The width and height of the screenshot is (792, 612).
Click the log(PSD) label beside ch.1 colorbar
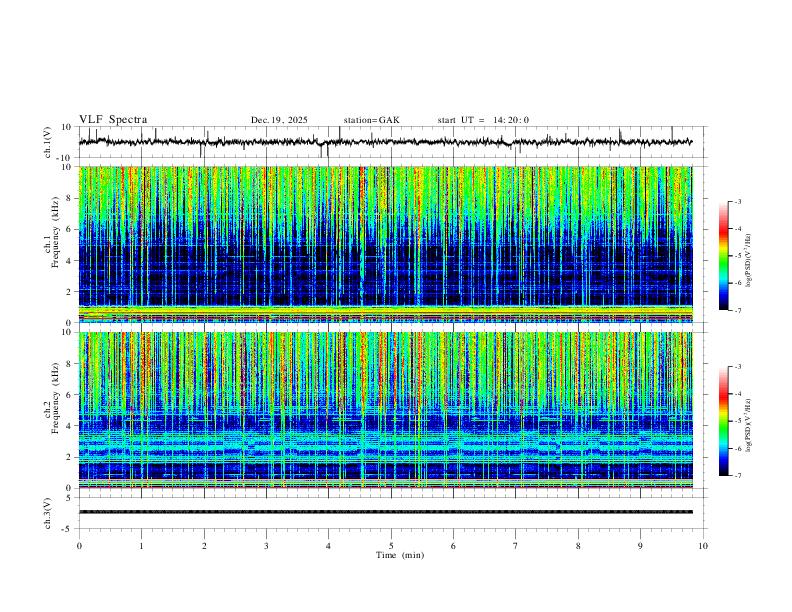tap(748, 261)
